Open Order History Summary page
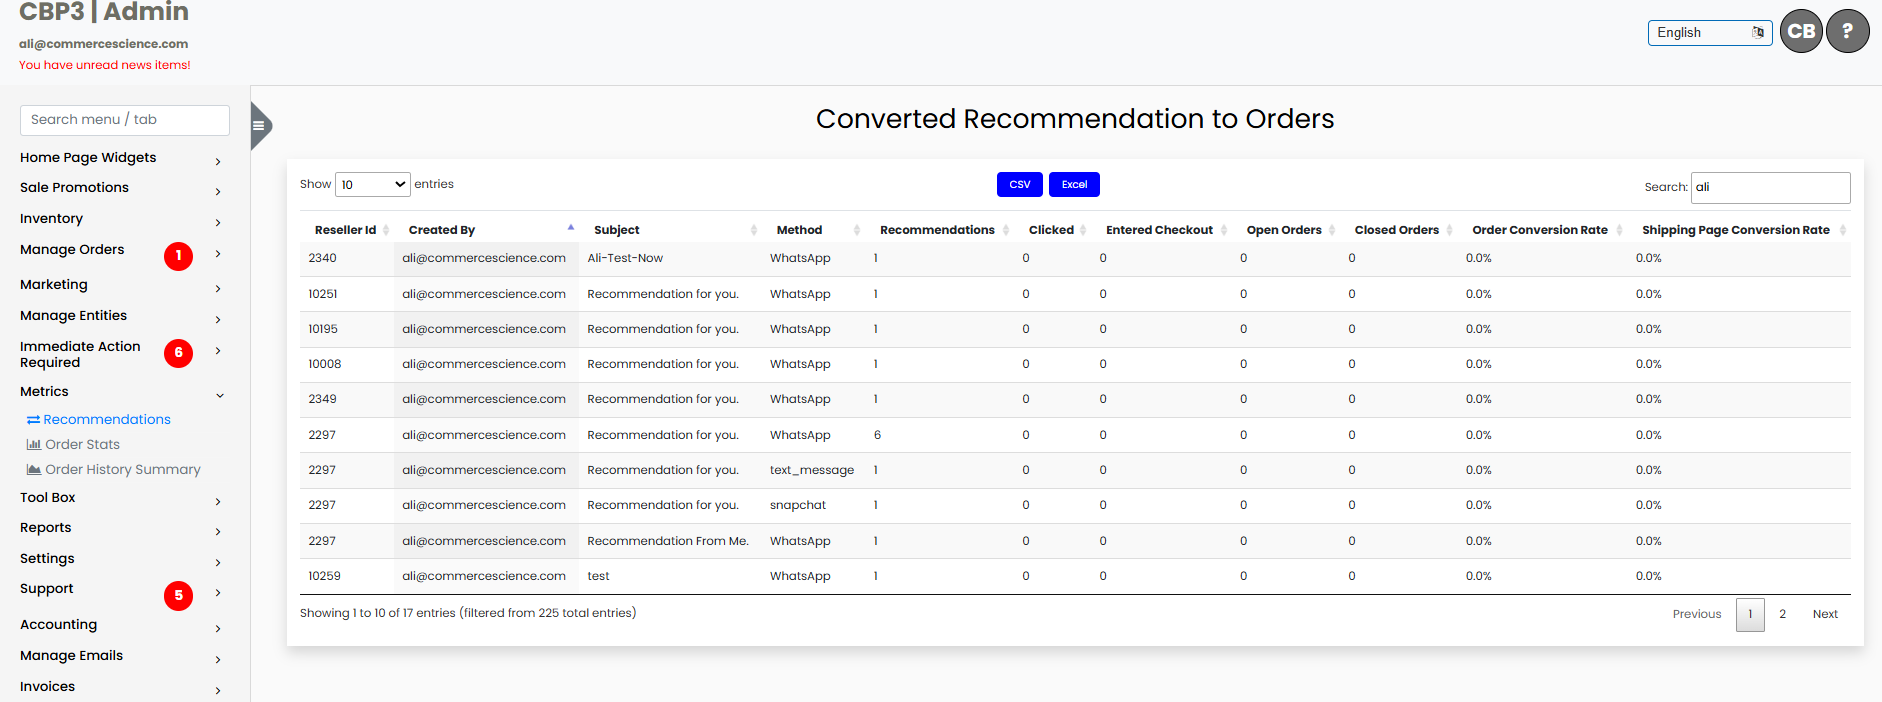This screenshot has width=1882, height=702. [122, 470]
